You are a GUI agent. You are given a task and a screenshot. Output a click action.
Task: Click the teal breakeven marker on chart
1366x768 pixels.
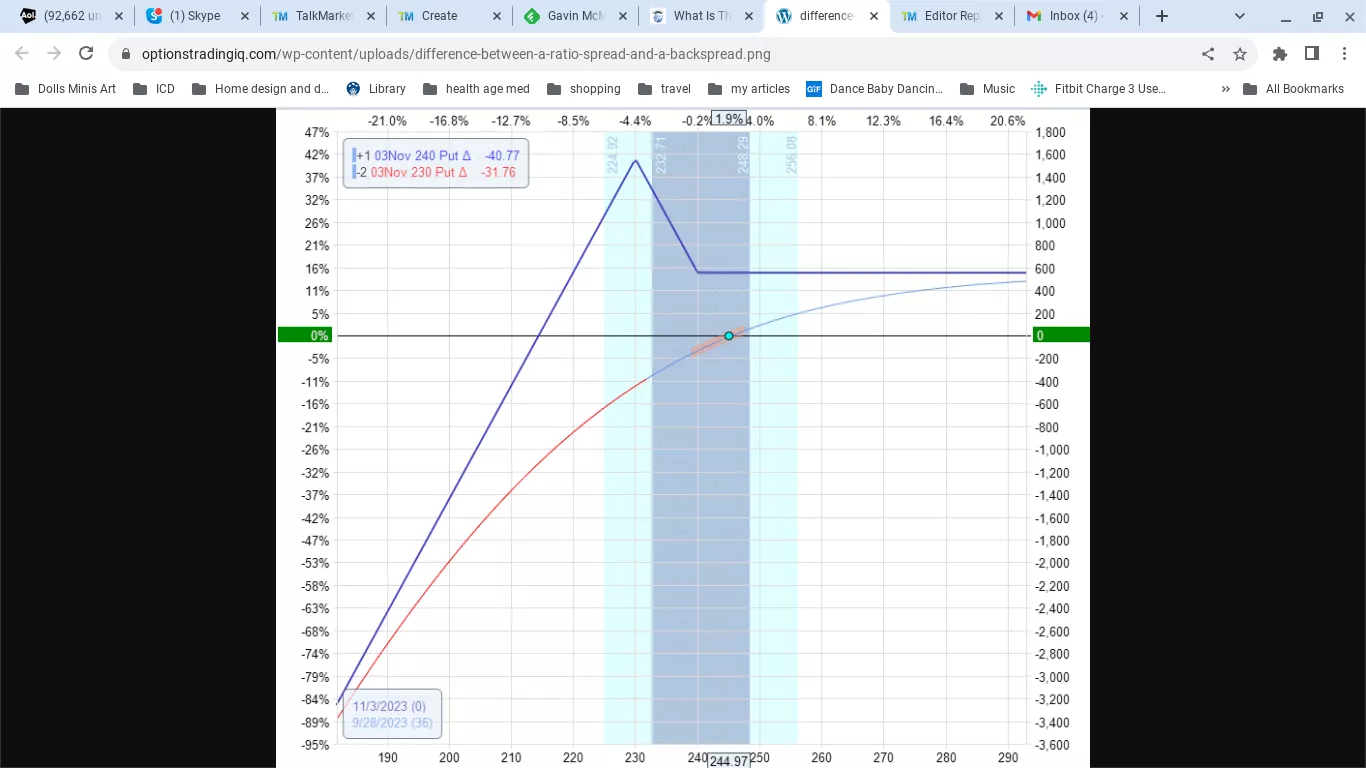coord(729,336)
